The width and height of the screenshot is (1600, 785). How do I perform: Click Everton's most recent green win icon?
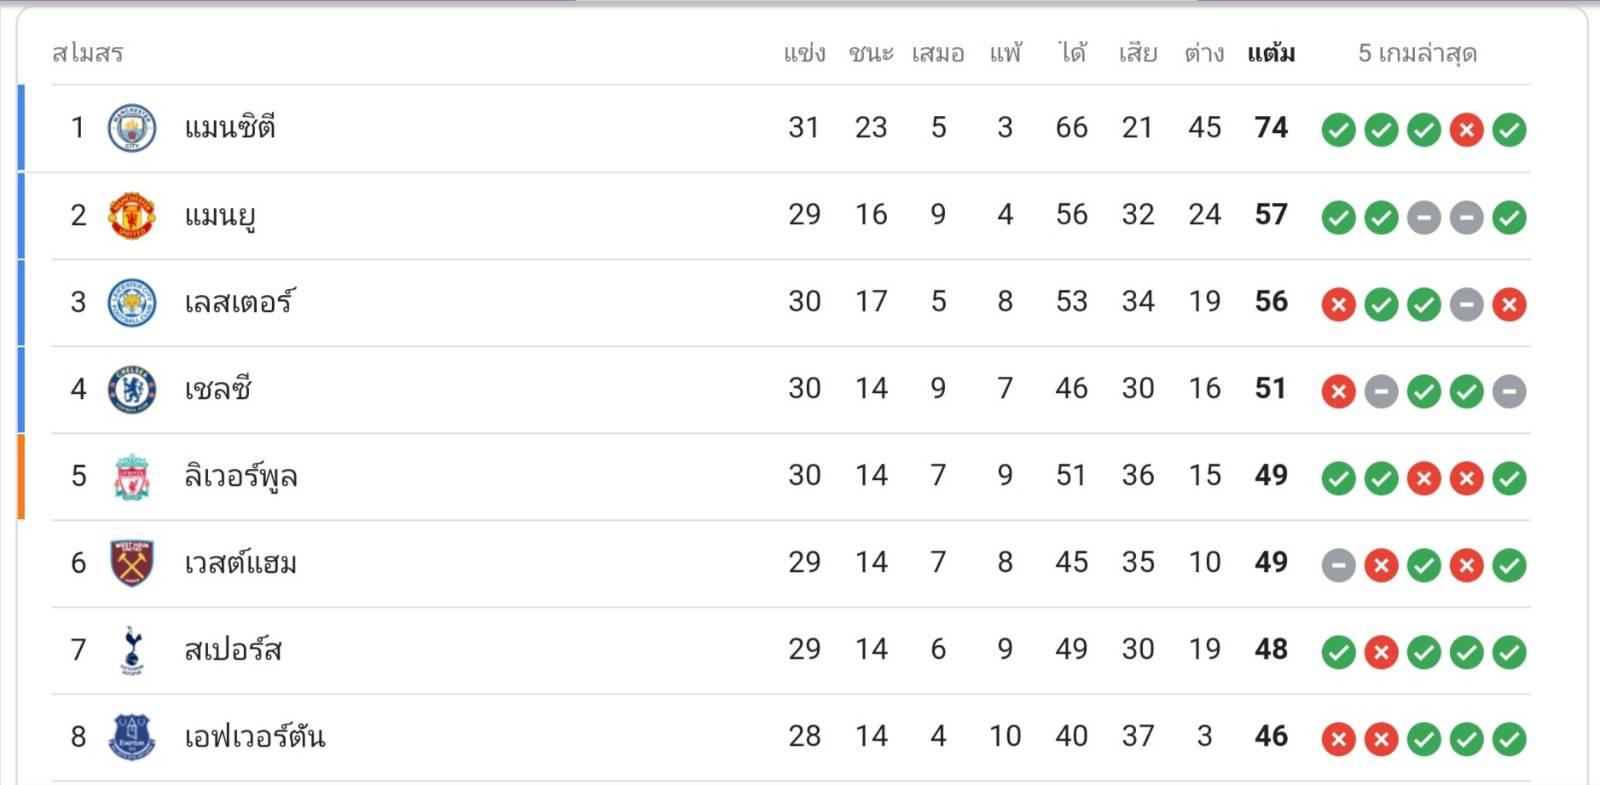(x=1510, y=739)
